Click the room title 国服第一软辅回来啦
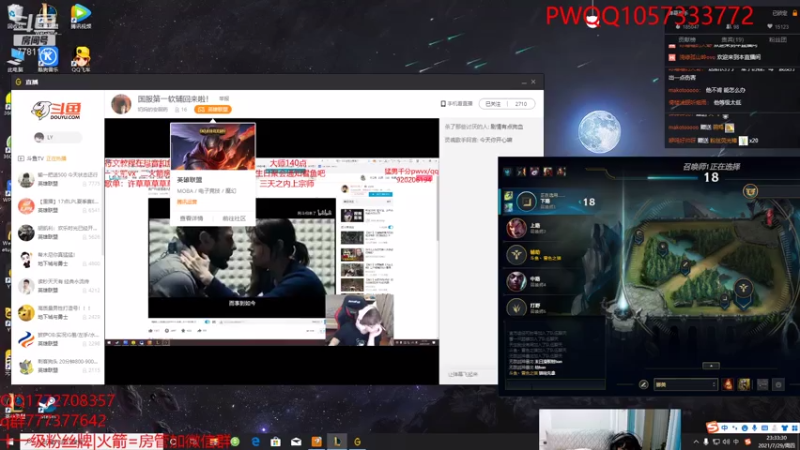 pyautogui.click(x=173, y=98)
